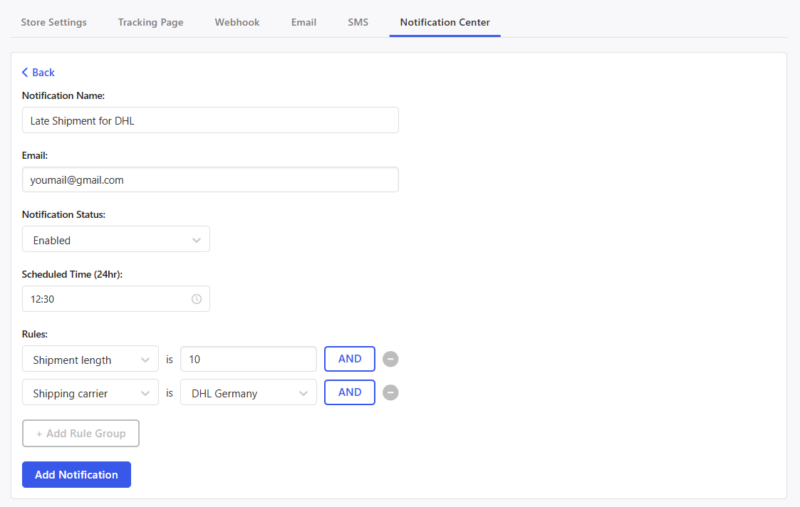Remove the Shipment length rule with minus icon
Image resolution: width=800 pixels, height=507 pixels.
[x=390, y=359]
